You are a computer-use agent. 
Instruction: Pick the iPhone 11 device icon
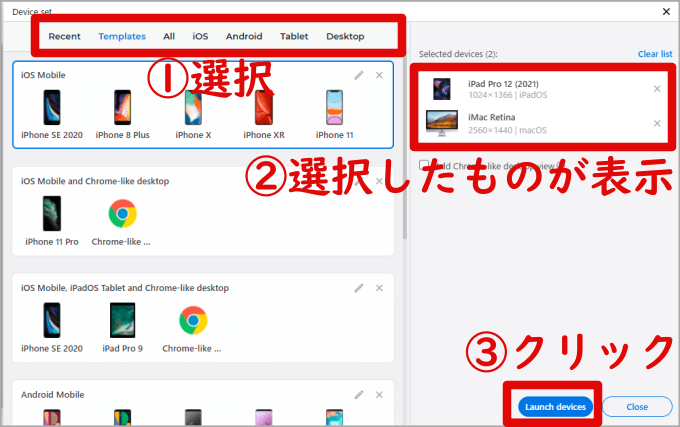pyautogui.click(x=334, y=108)
